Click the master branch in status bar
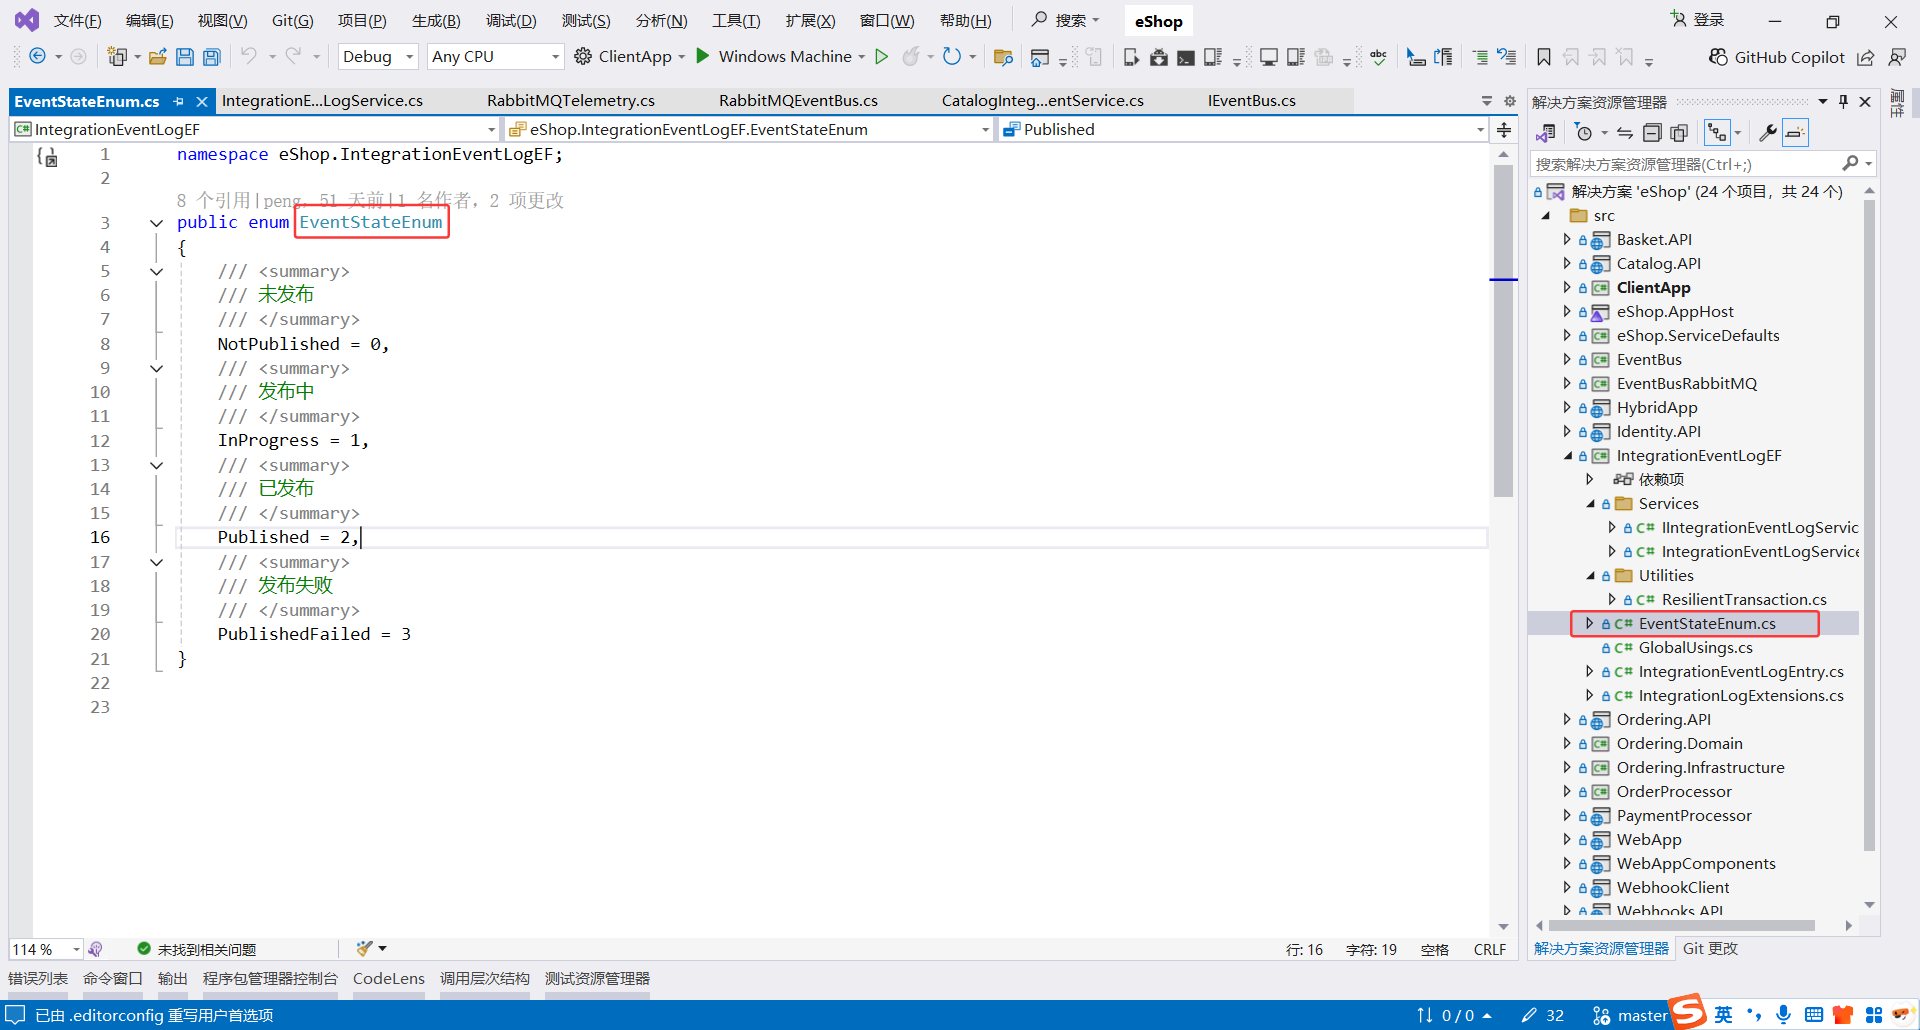This screenshot has height=1030, width=1920. pos(1630,1016)
